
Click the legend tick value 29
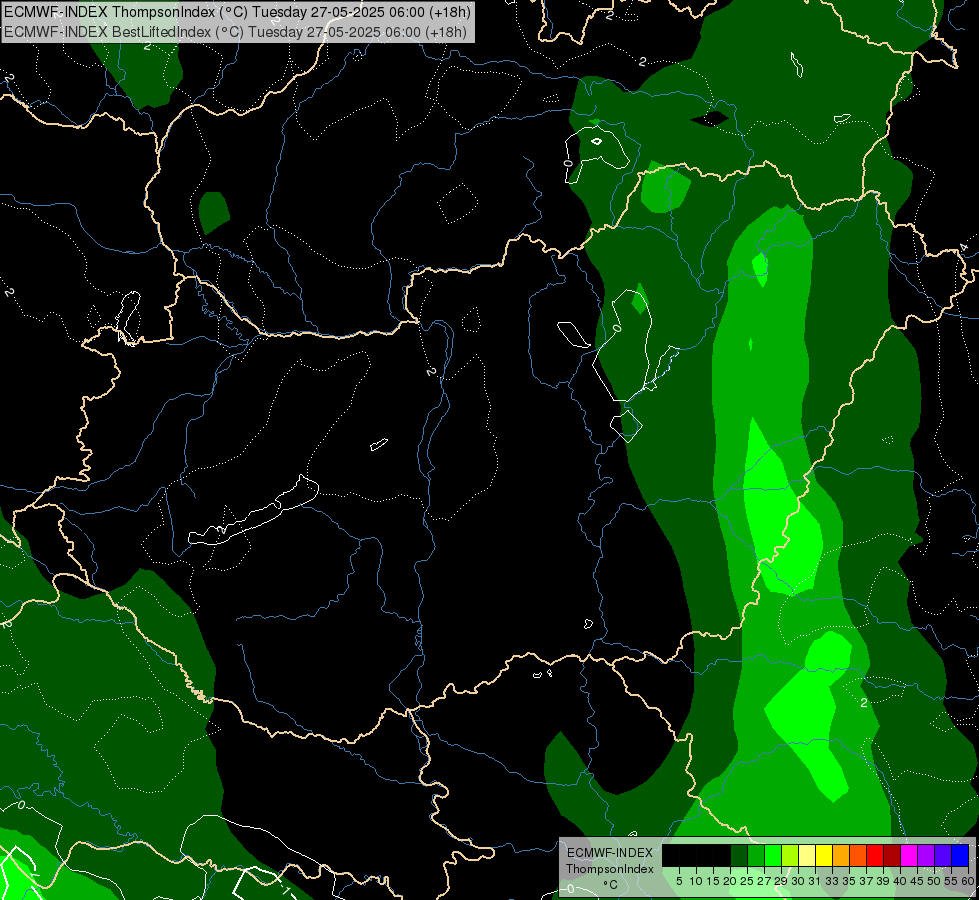pos(780,881)
